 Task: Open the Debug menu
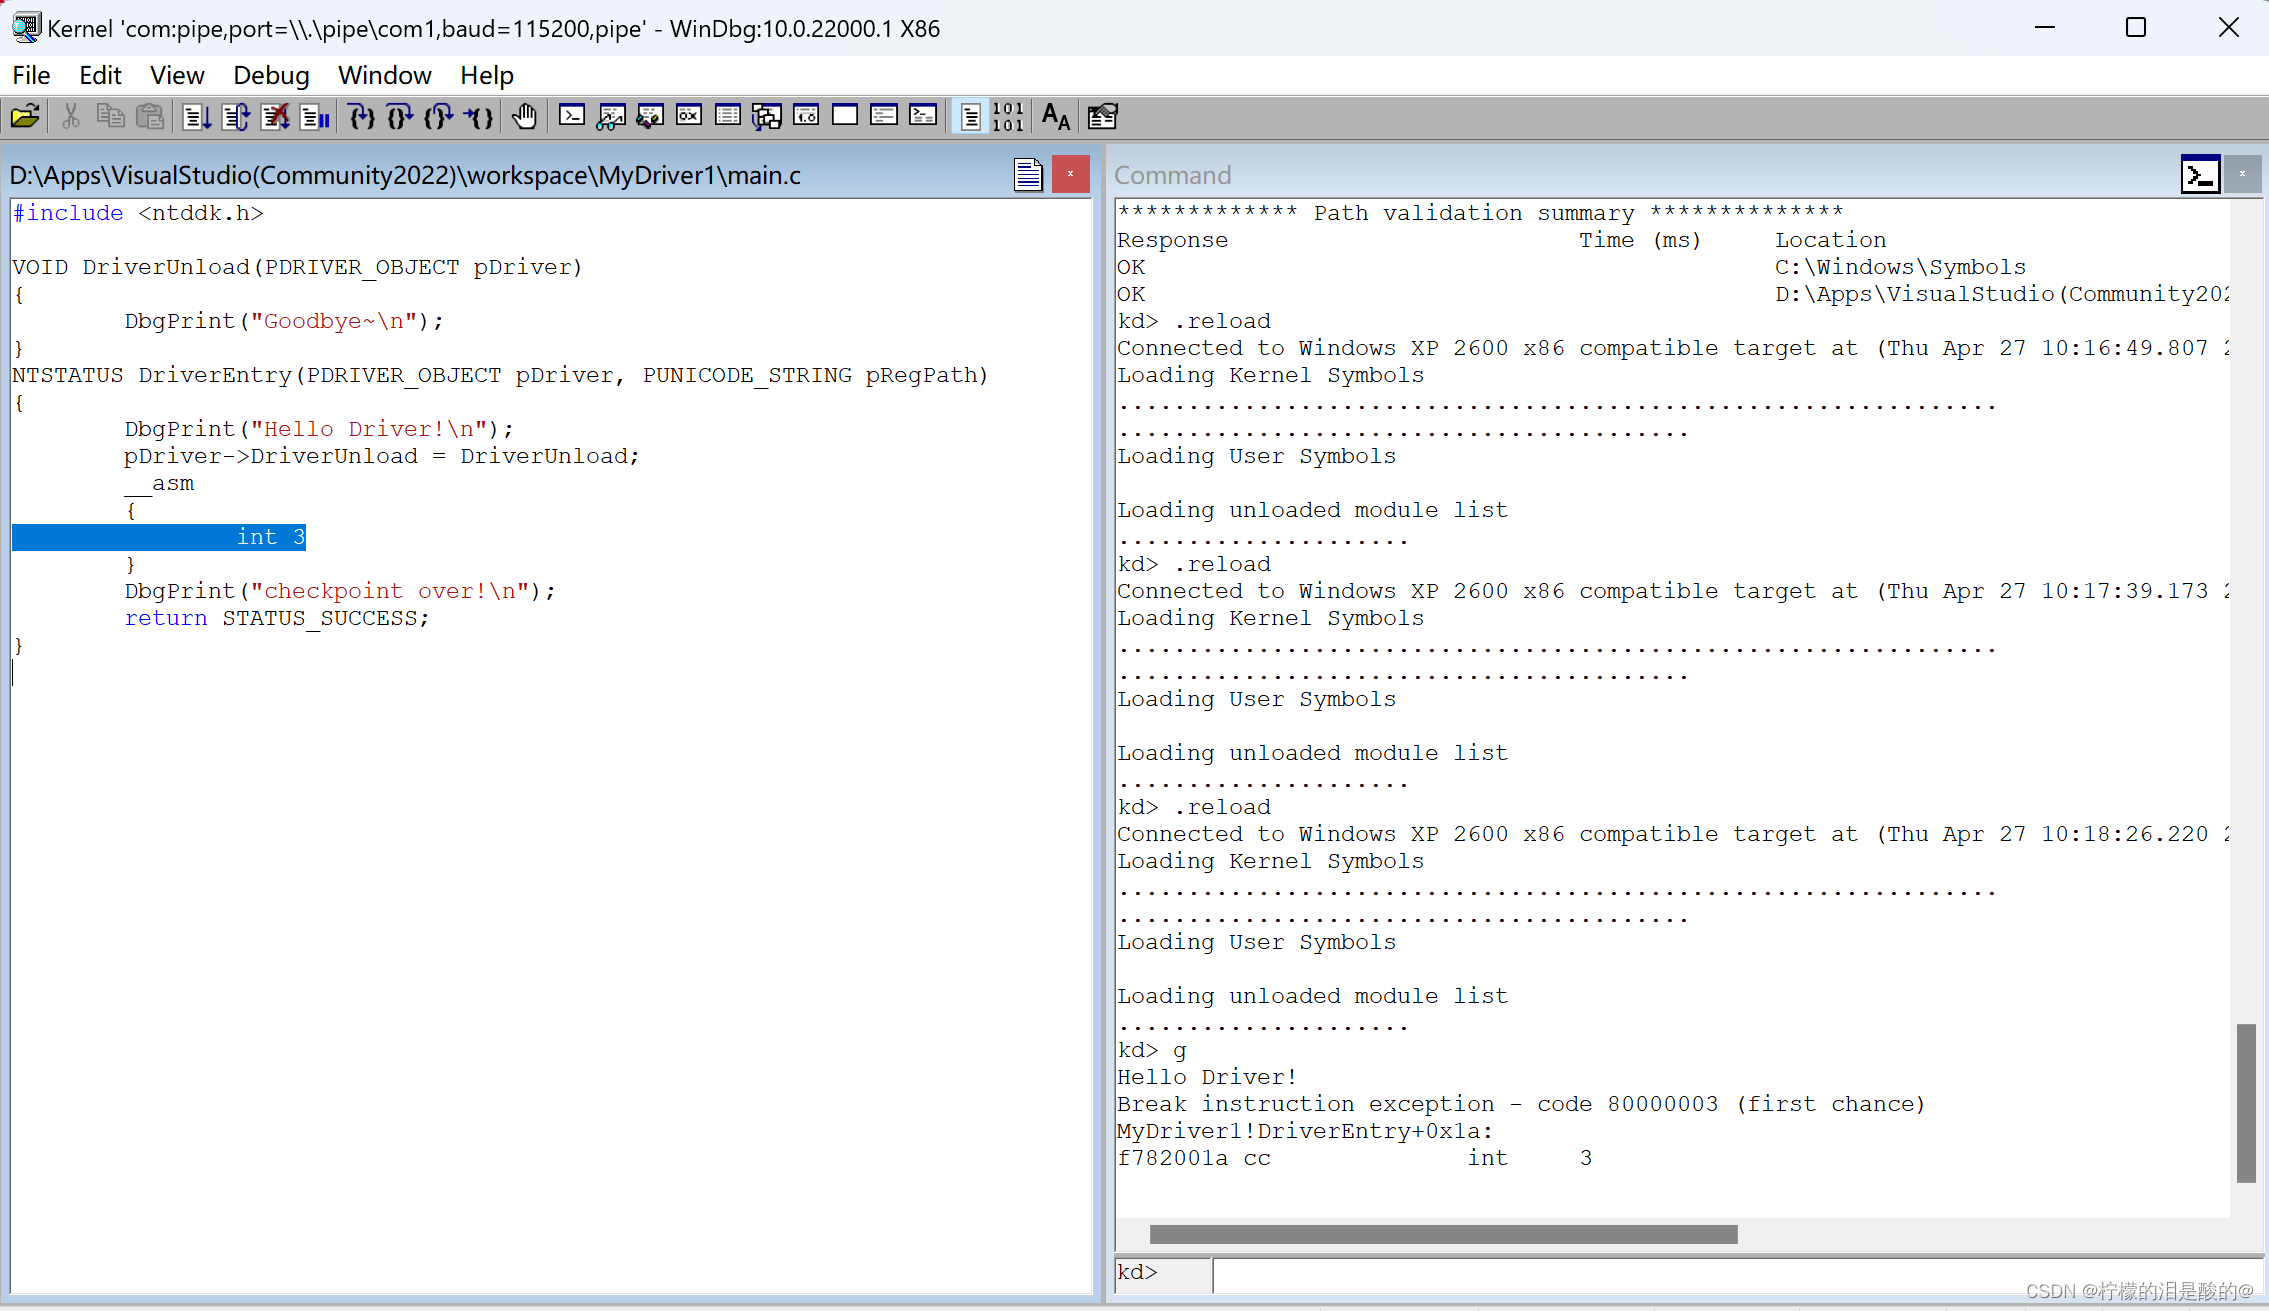click(271, 75)
